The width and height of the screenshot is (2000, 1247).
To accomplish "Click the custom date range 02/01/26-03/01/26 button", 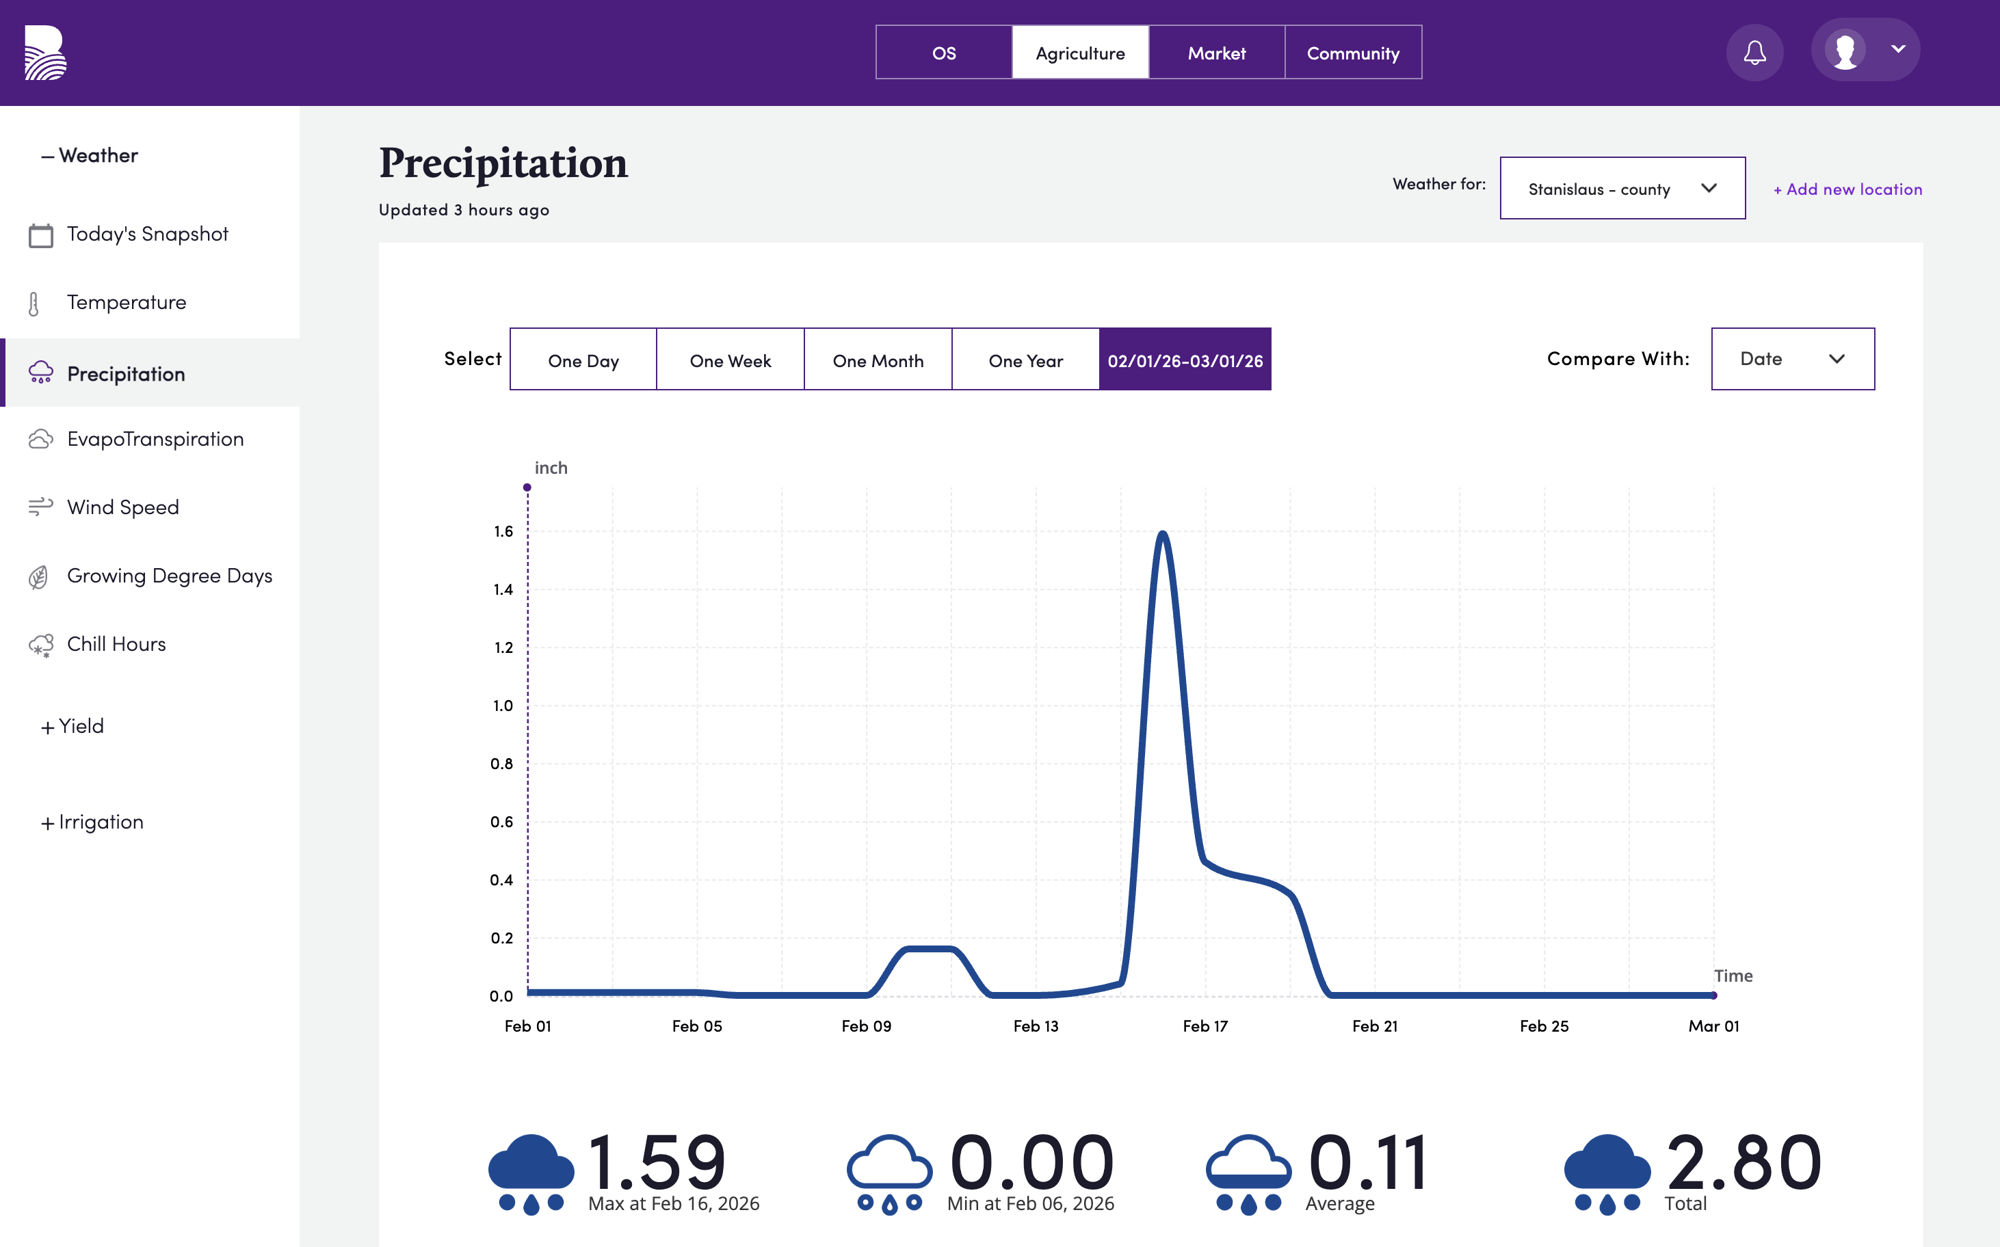I will click(1185, 360).
